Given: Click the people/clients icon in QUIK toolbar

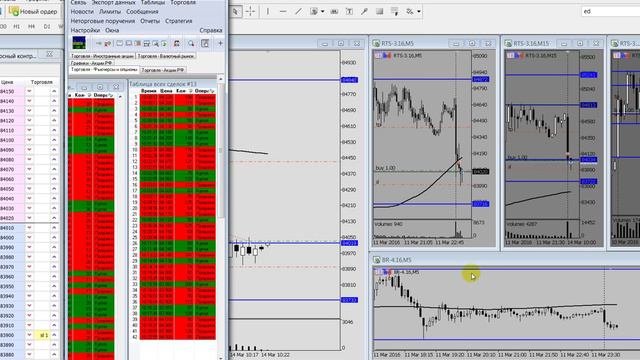Looking at the screenshot, I should pyautogui.click(x=177, y=43).
